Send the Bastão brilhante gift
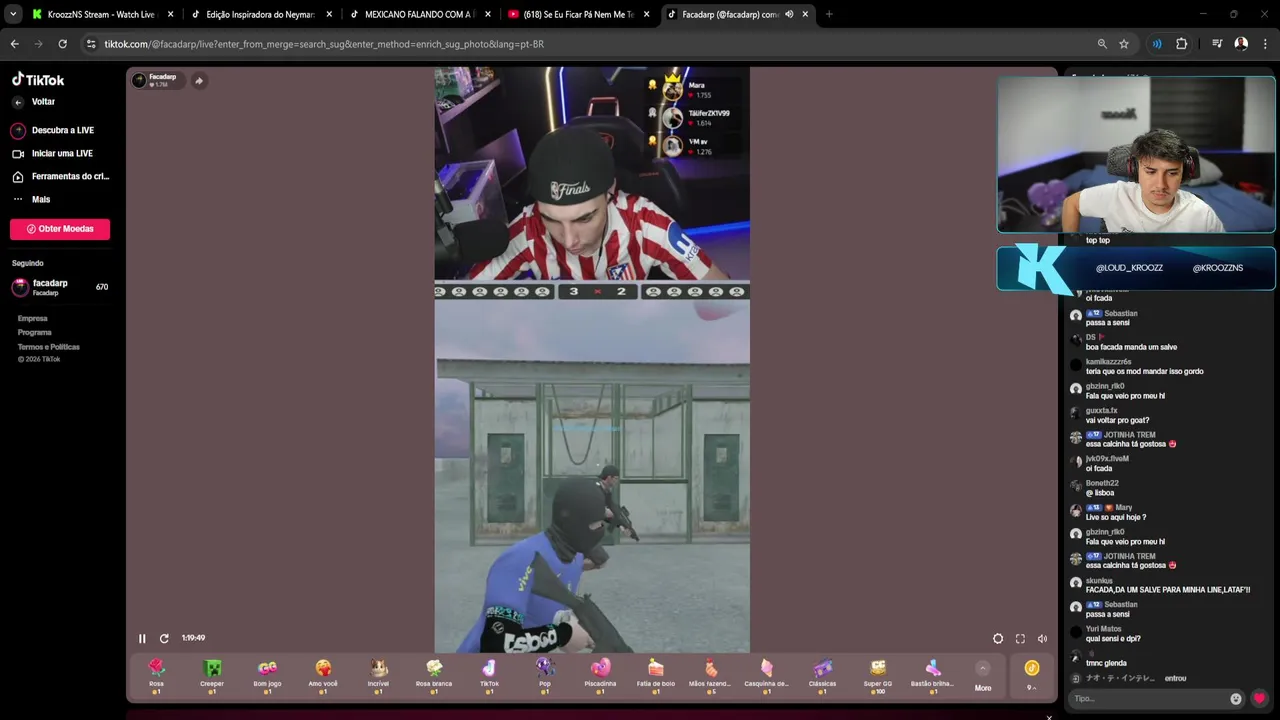The image size is (1280, 720). click(932, 676)
